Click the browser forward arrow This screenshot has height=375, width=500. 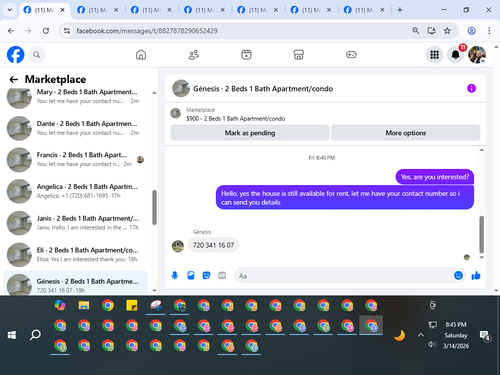point(28,31)
